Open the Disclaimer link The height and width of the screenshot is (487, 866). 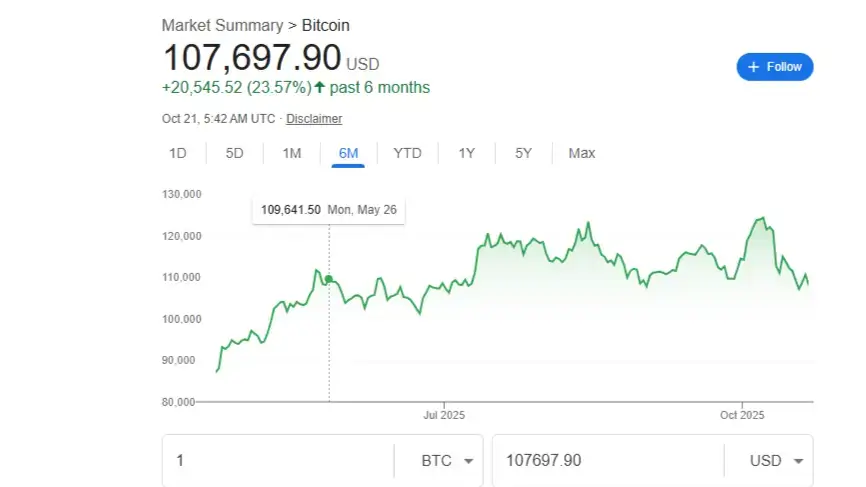[x=314, y=118]
